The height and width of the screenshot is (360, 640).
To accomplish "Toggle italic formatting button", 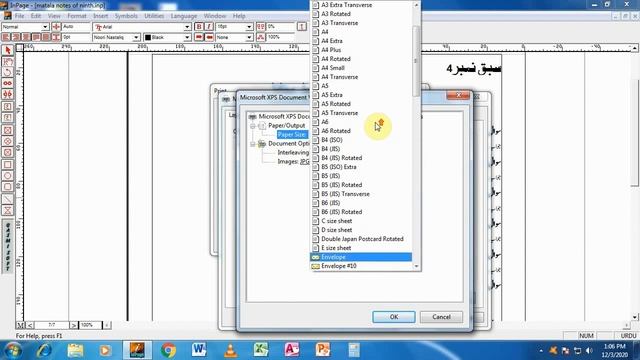I will (x=209, y=27).
